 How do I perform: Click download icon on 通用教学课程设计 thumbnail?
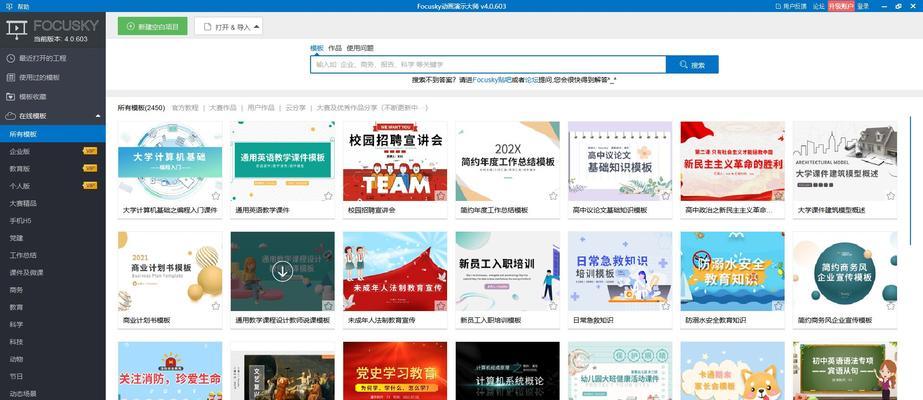pyautogui.click(x=283, y=271)
